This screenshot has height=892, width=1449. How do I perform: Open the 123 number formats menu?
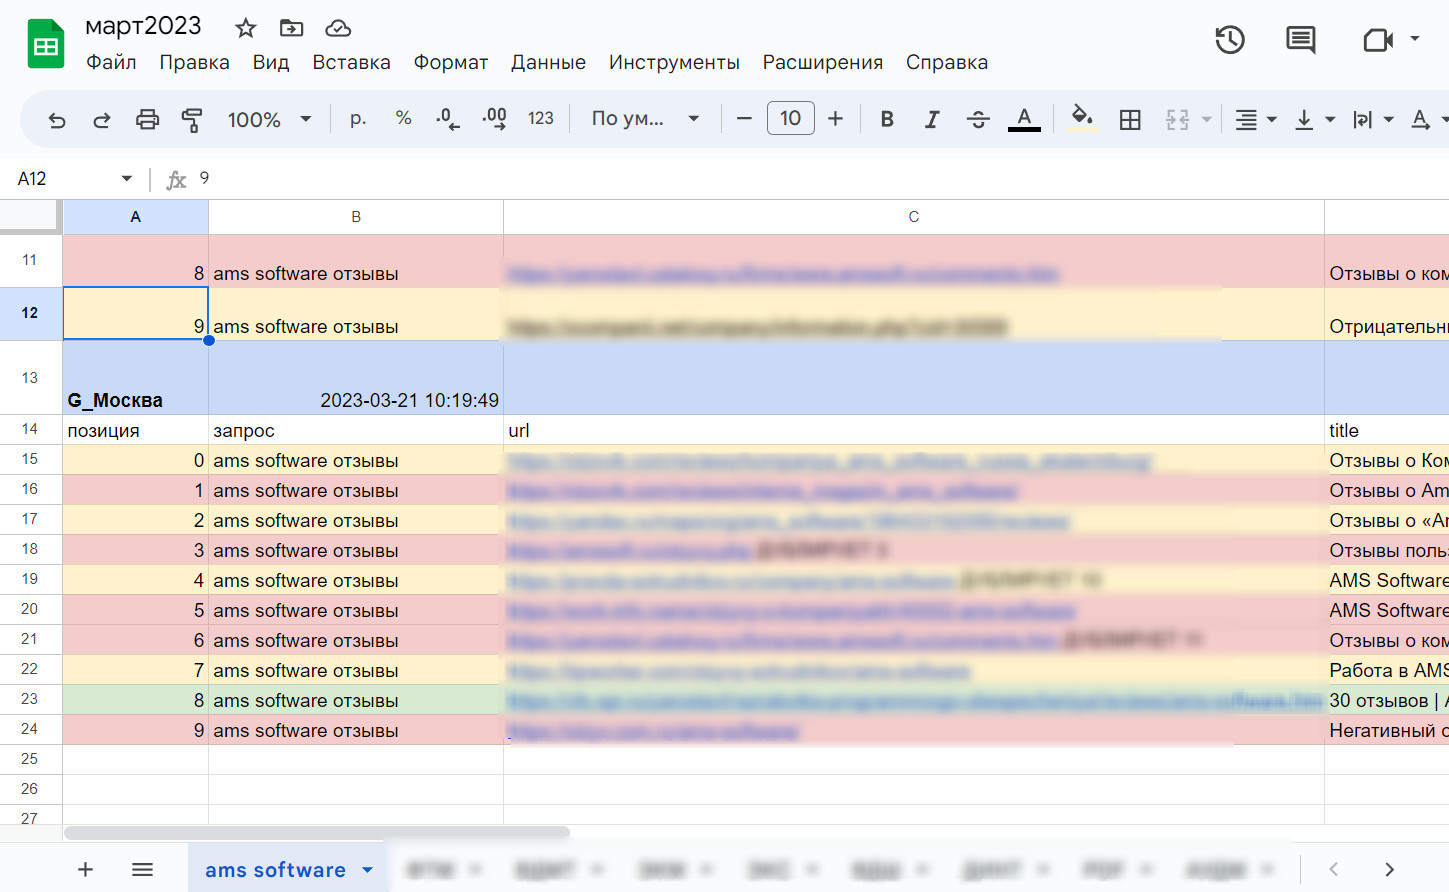click(x=541, y=118)
